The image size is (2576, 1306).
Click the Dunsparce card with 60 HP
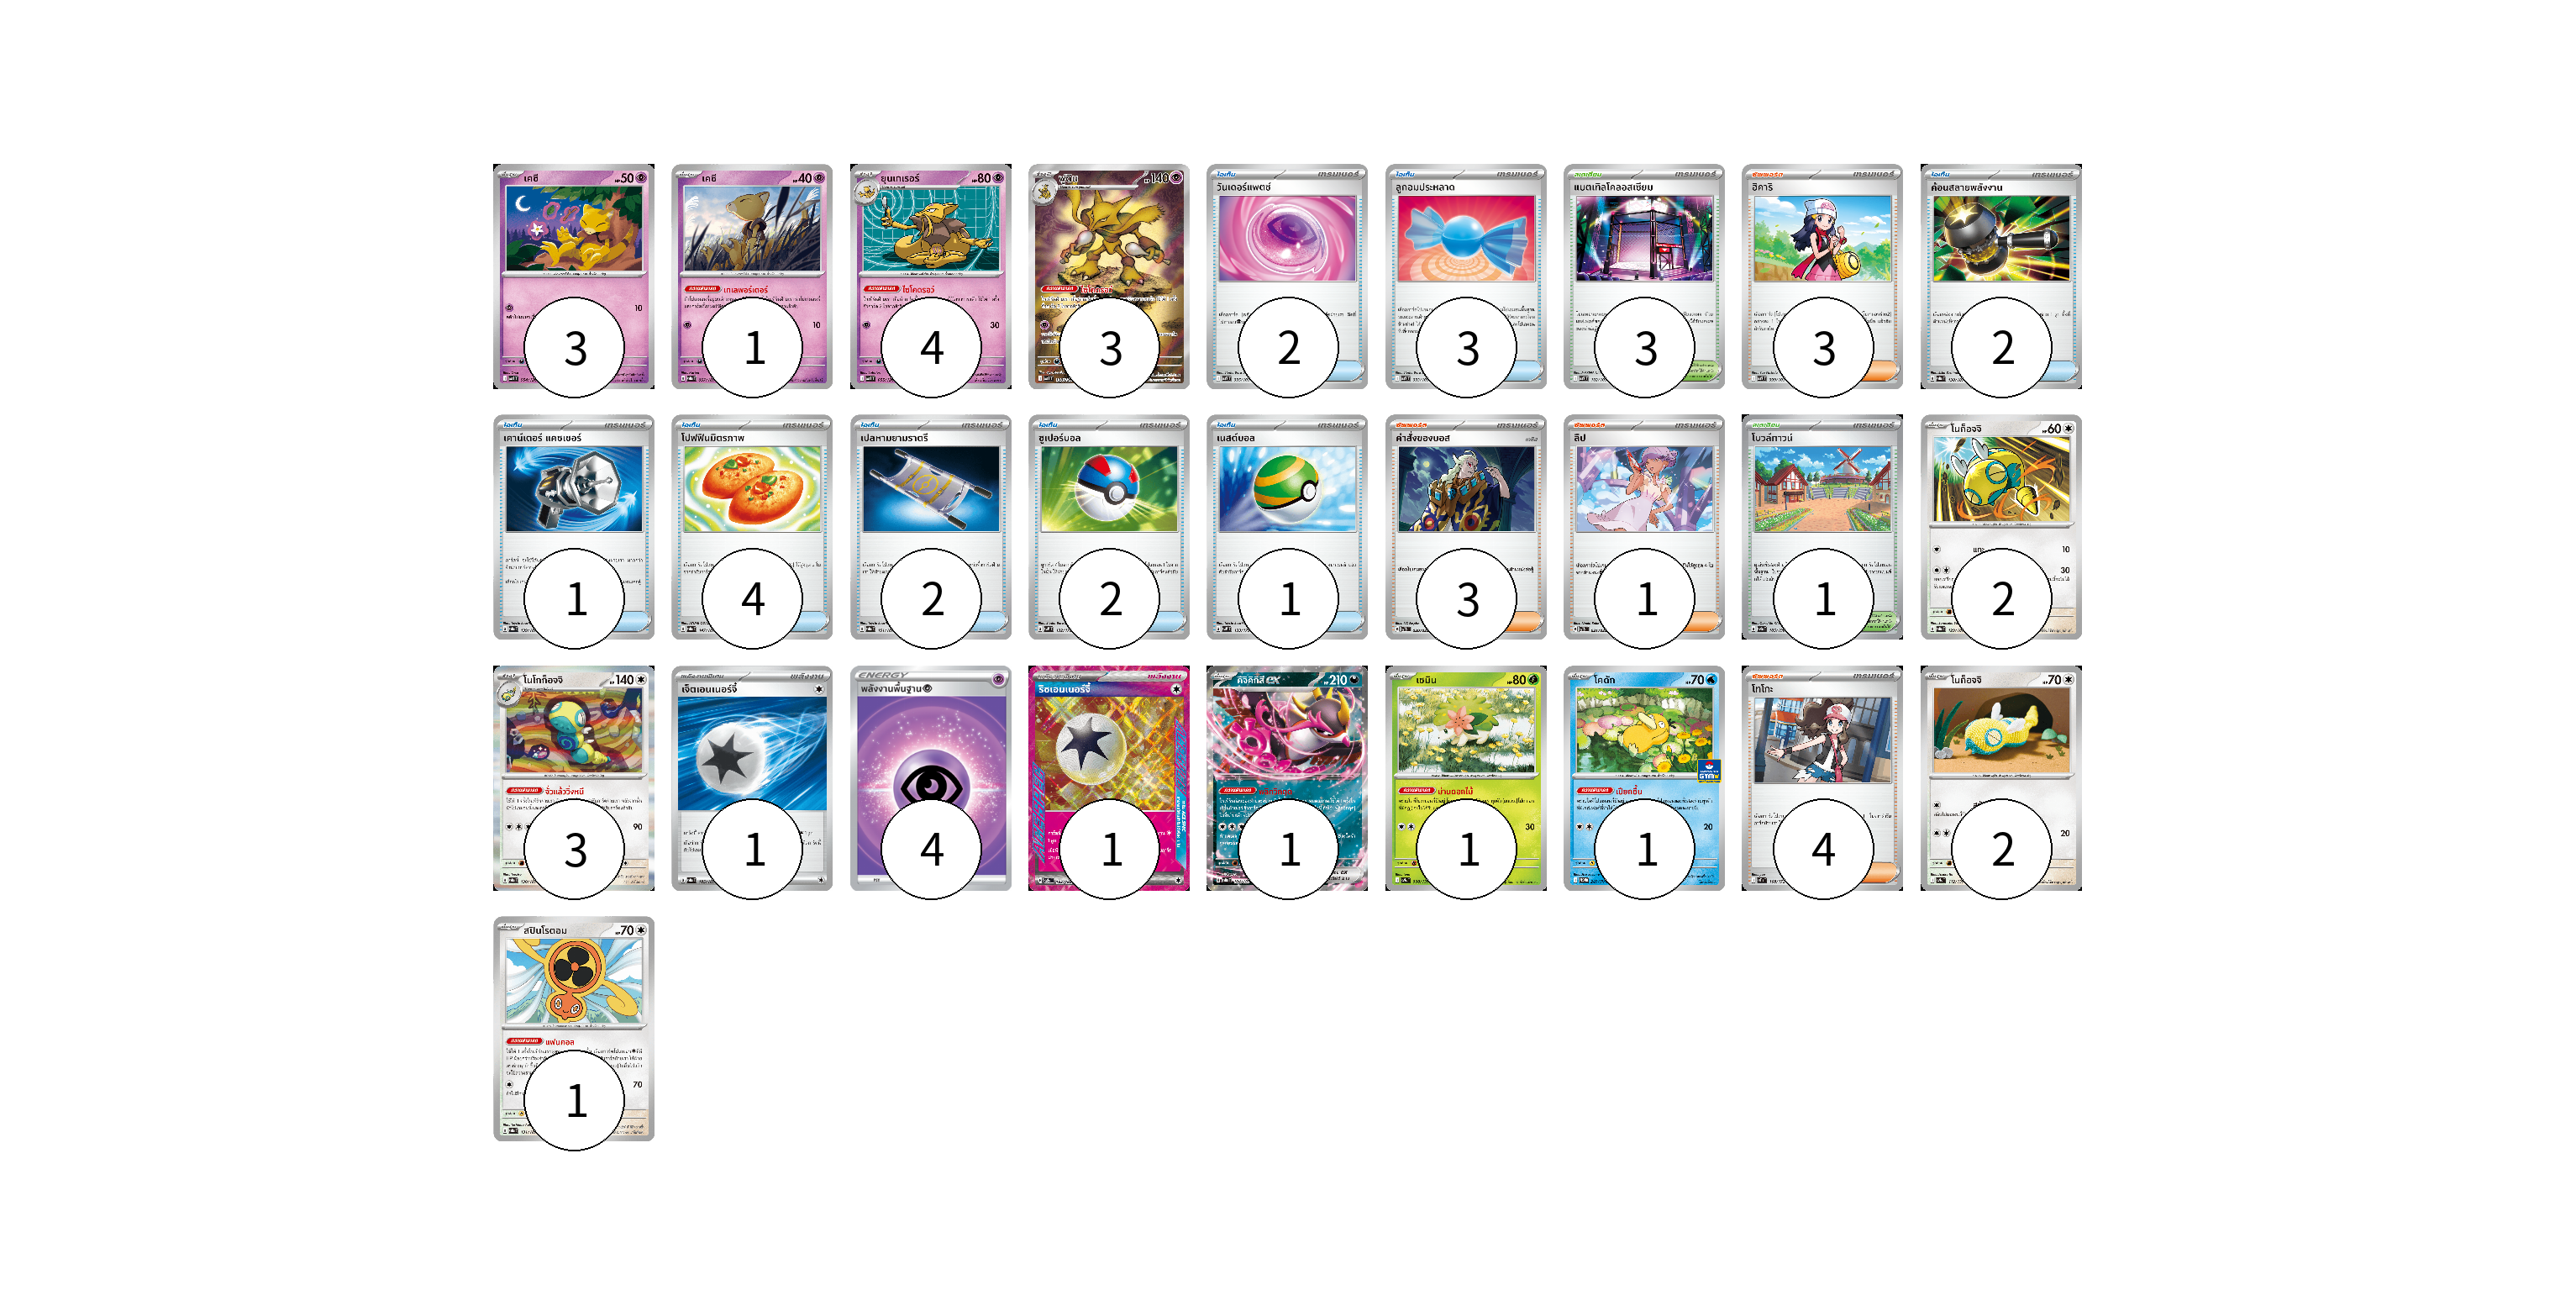(x=2000, y=527)
